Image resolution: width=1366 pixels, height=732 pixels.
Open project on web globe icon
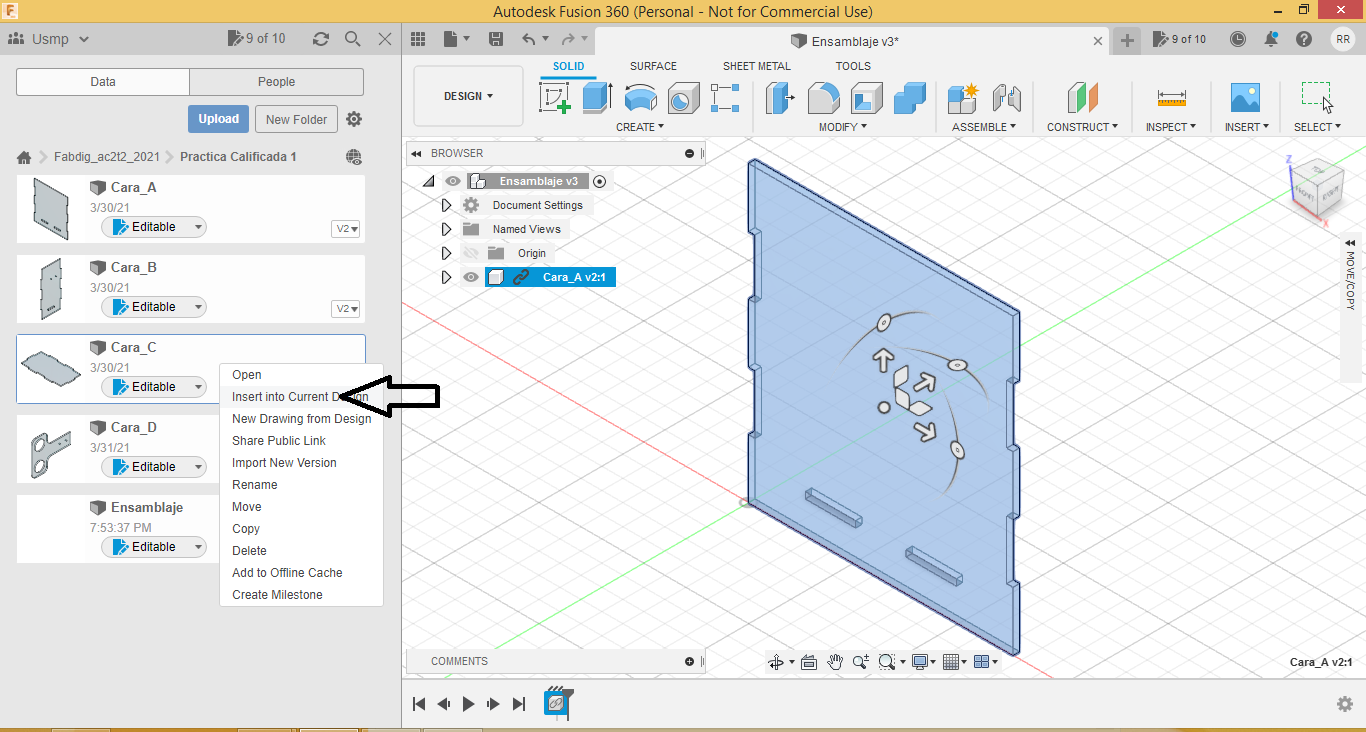coord(353,157)
